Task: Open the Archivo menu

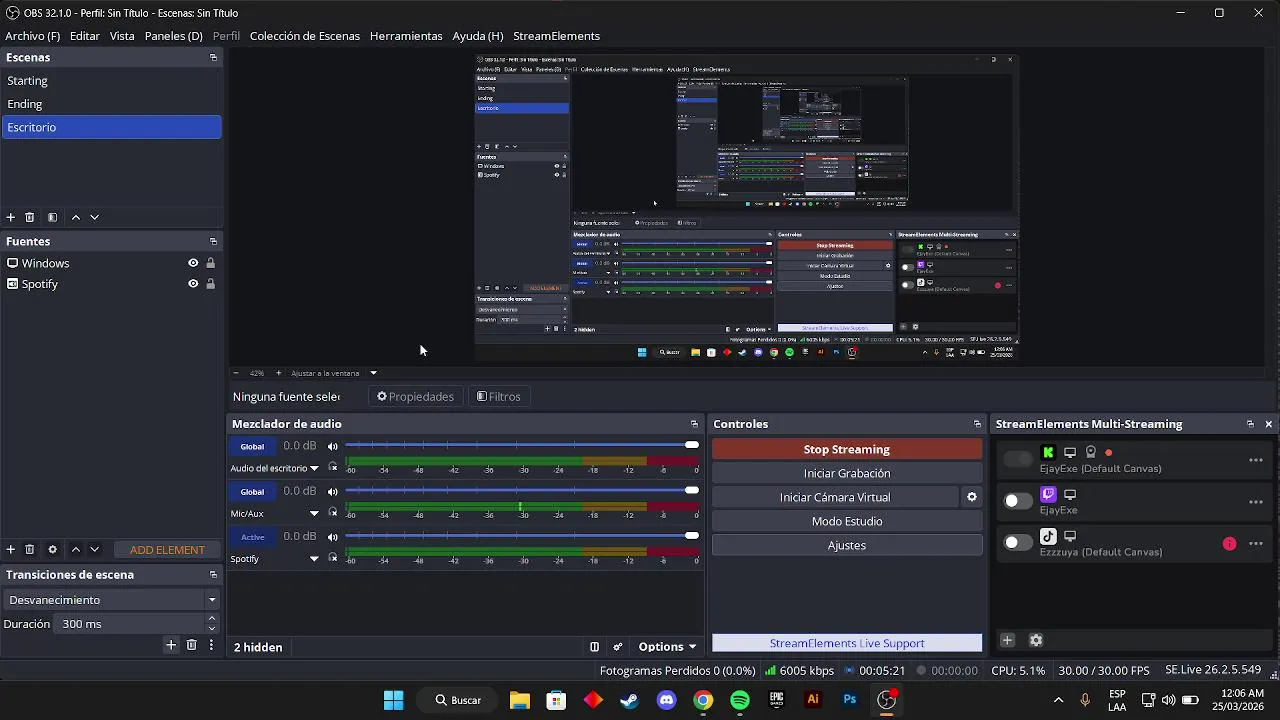Action: pos(33,36)
